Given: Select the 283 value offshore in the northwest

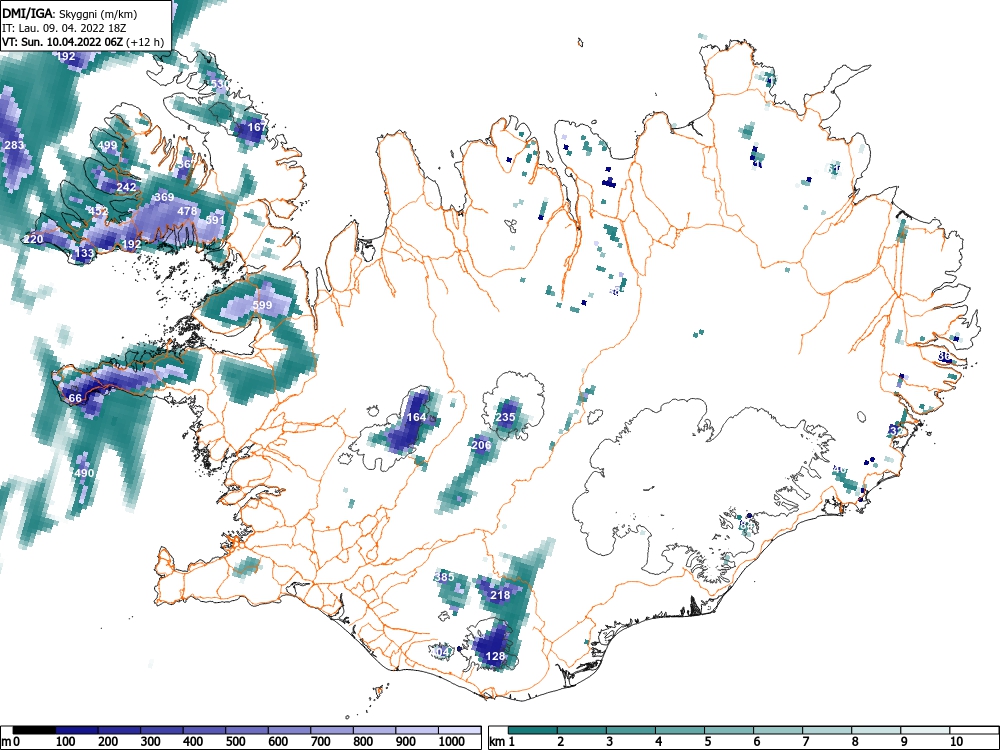Looking at the screenshot, I should point(14,145).
